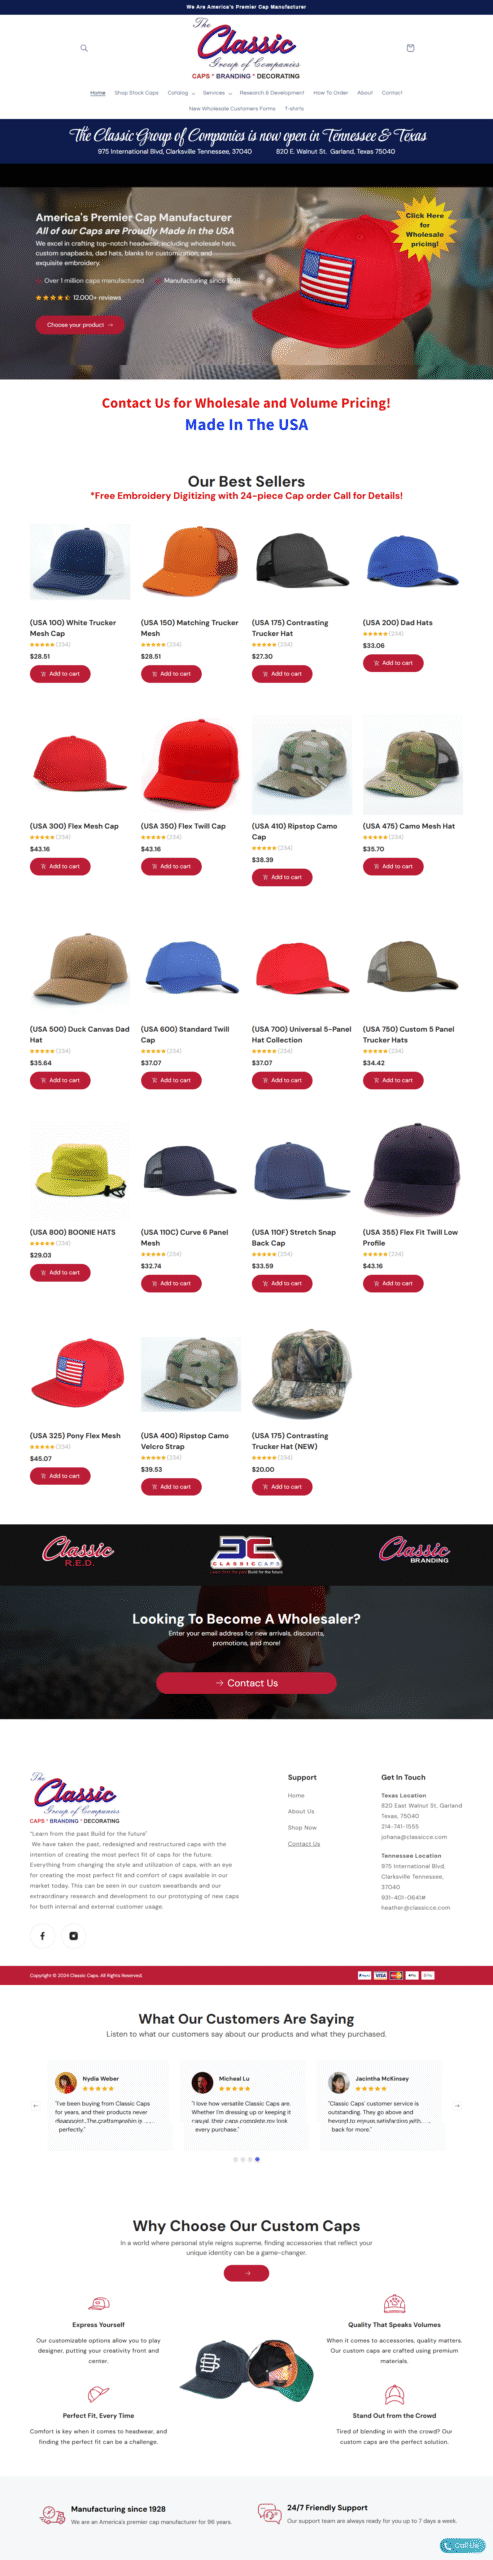Select the second testimonial carousel dot

[x=243, y=2159]
